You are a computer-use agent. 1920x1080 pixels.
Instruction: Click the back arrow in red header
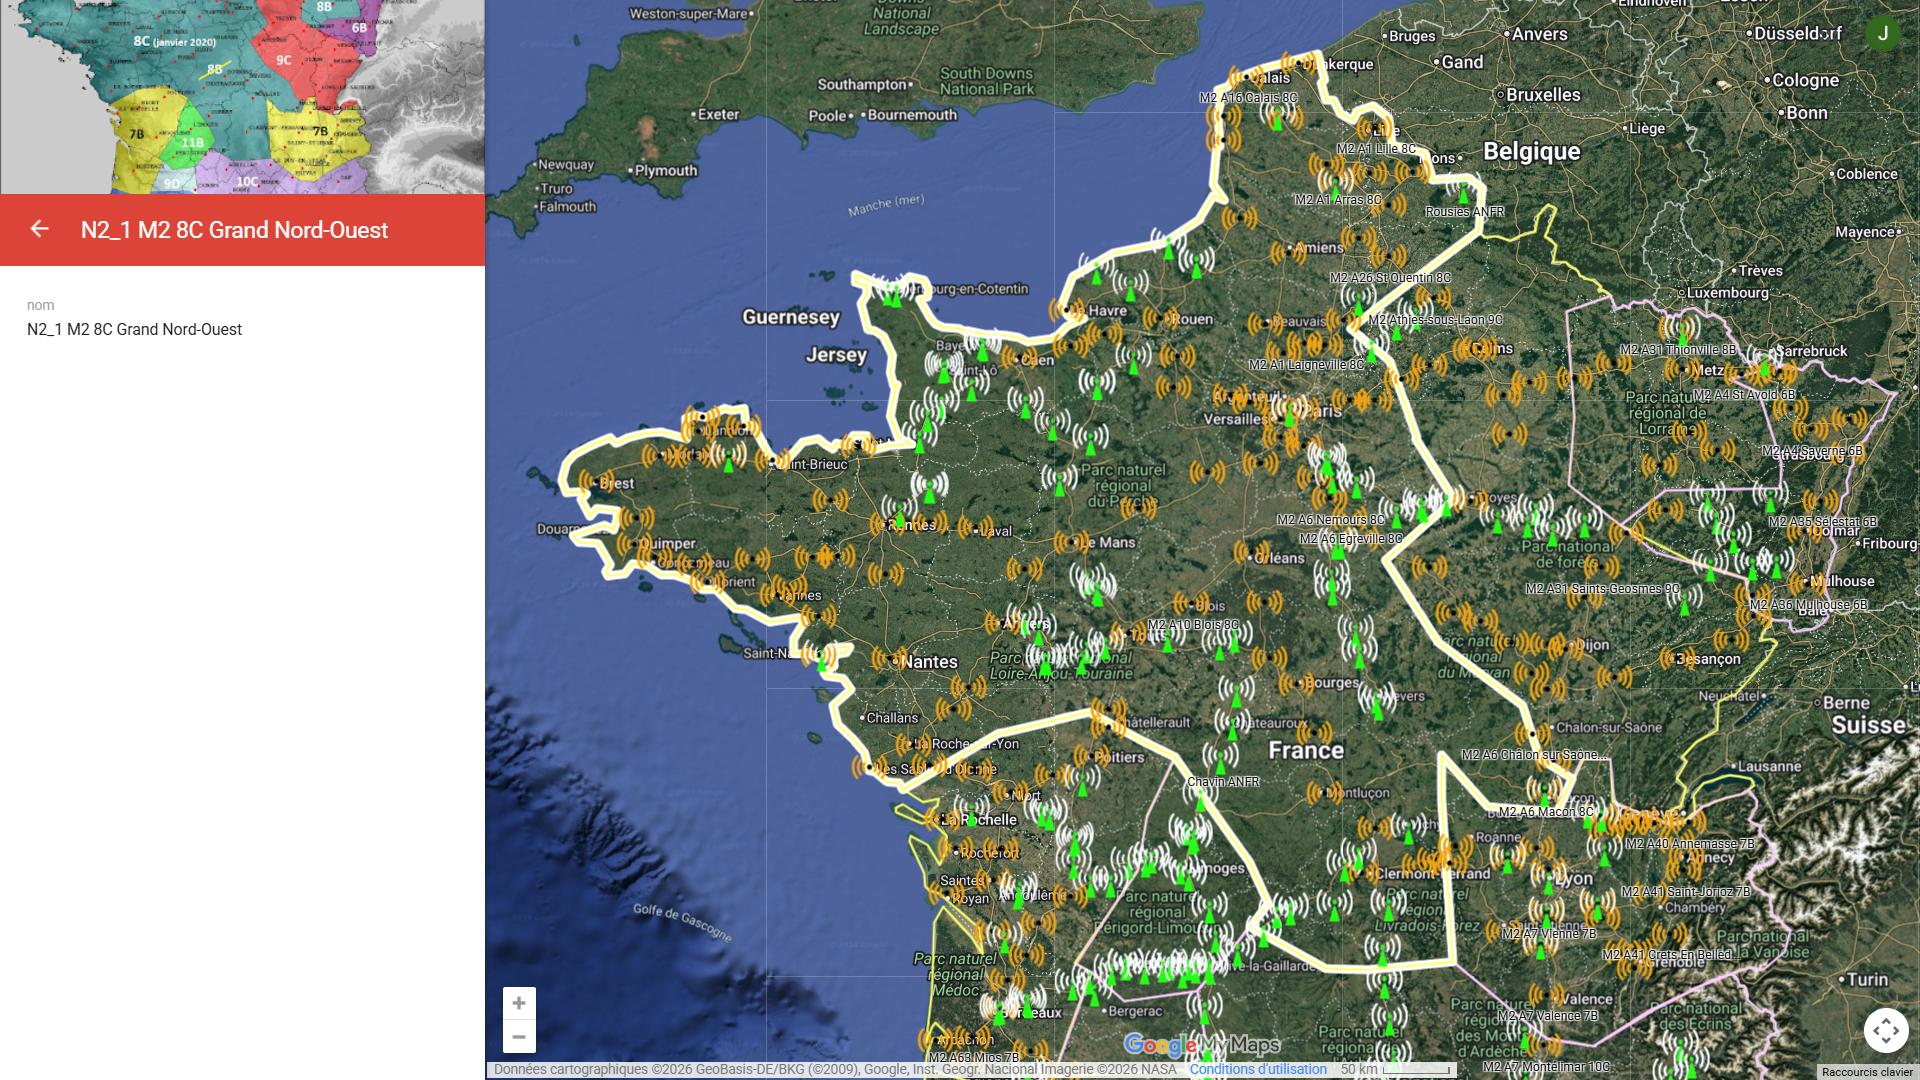[39, 229]
